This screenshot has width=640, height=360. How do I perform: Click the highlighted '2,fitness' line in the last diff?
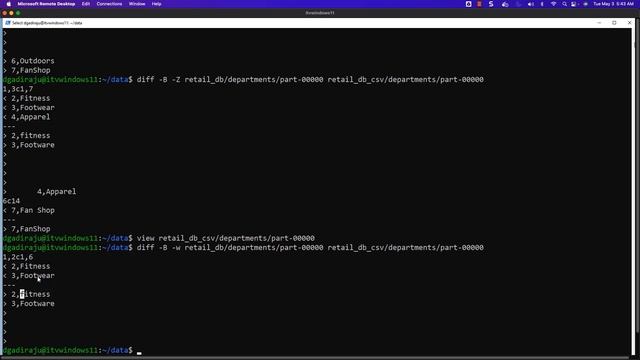[x=27, y=294]
